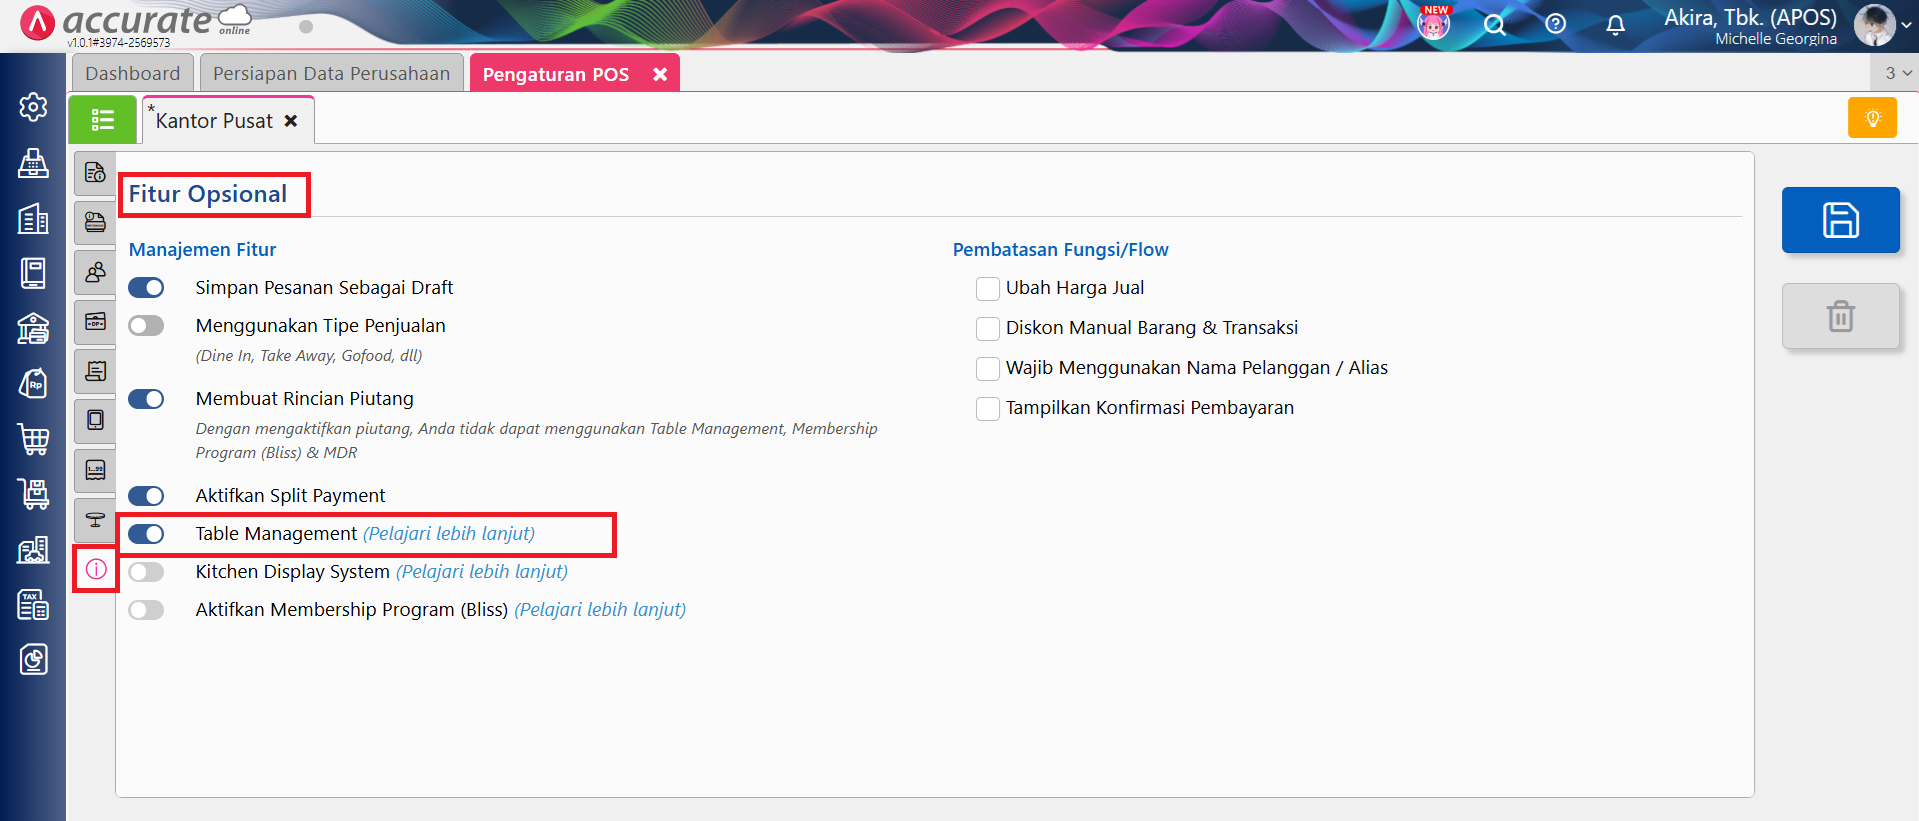Switch to the Dashboard tab
The height and width of the screenshot is (821, 1919).
point(132,74)
